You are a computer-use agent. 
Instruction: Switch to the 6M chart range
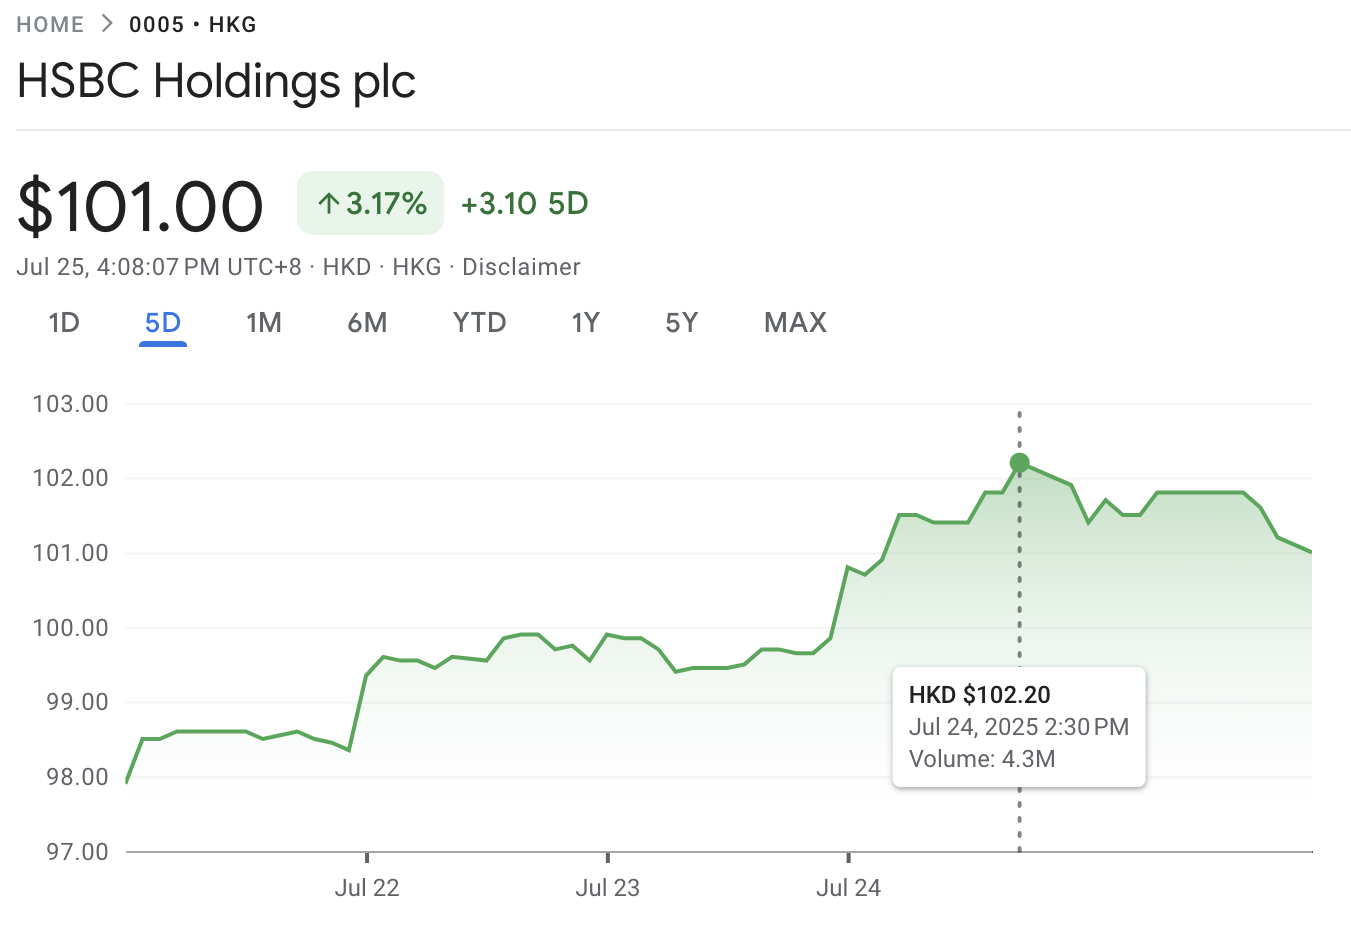pos(367,323)
